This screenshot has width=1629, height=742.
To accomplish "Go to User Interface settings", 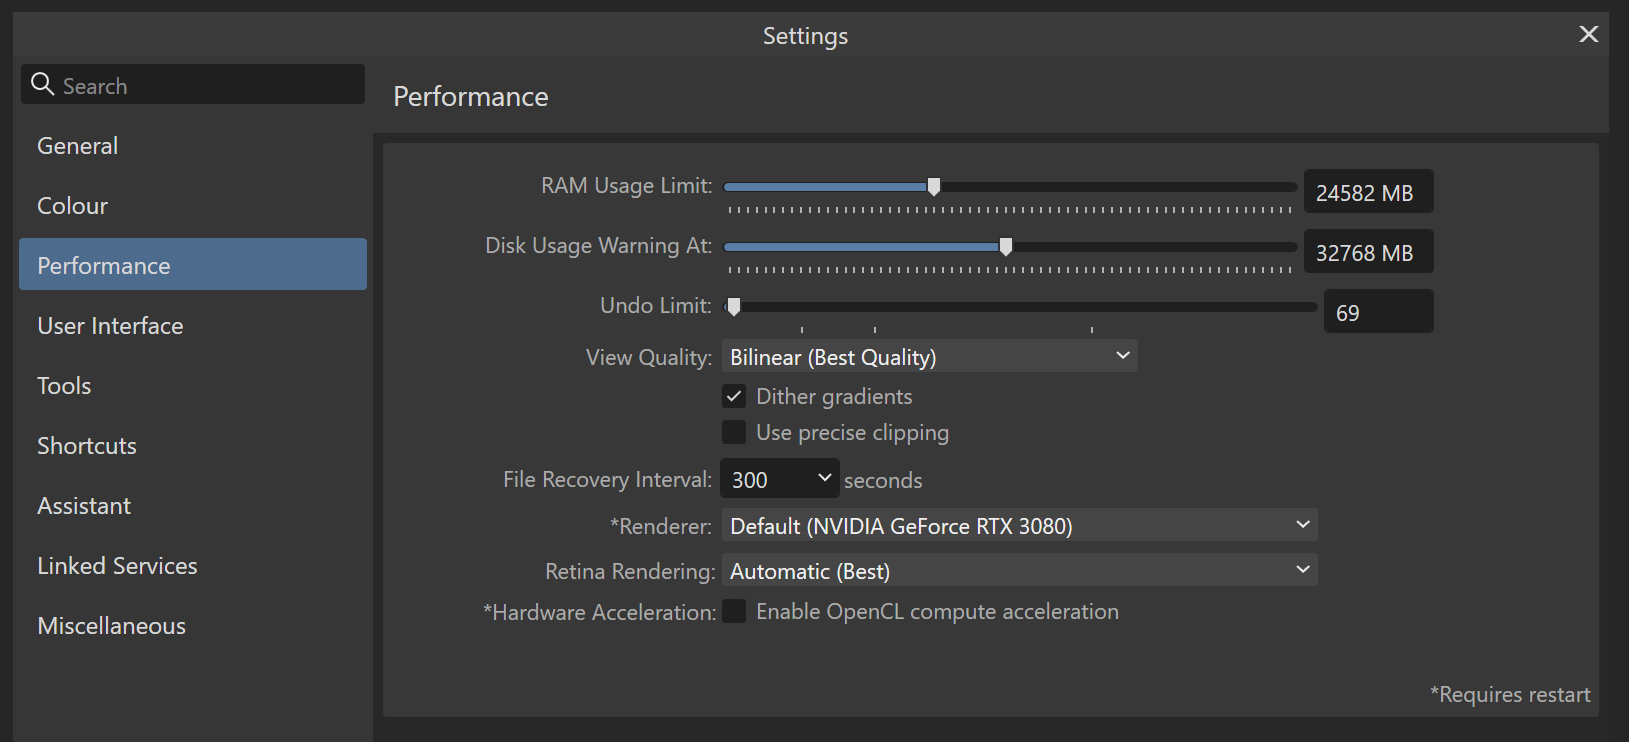I will click(x=110, y=326).
